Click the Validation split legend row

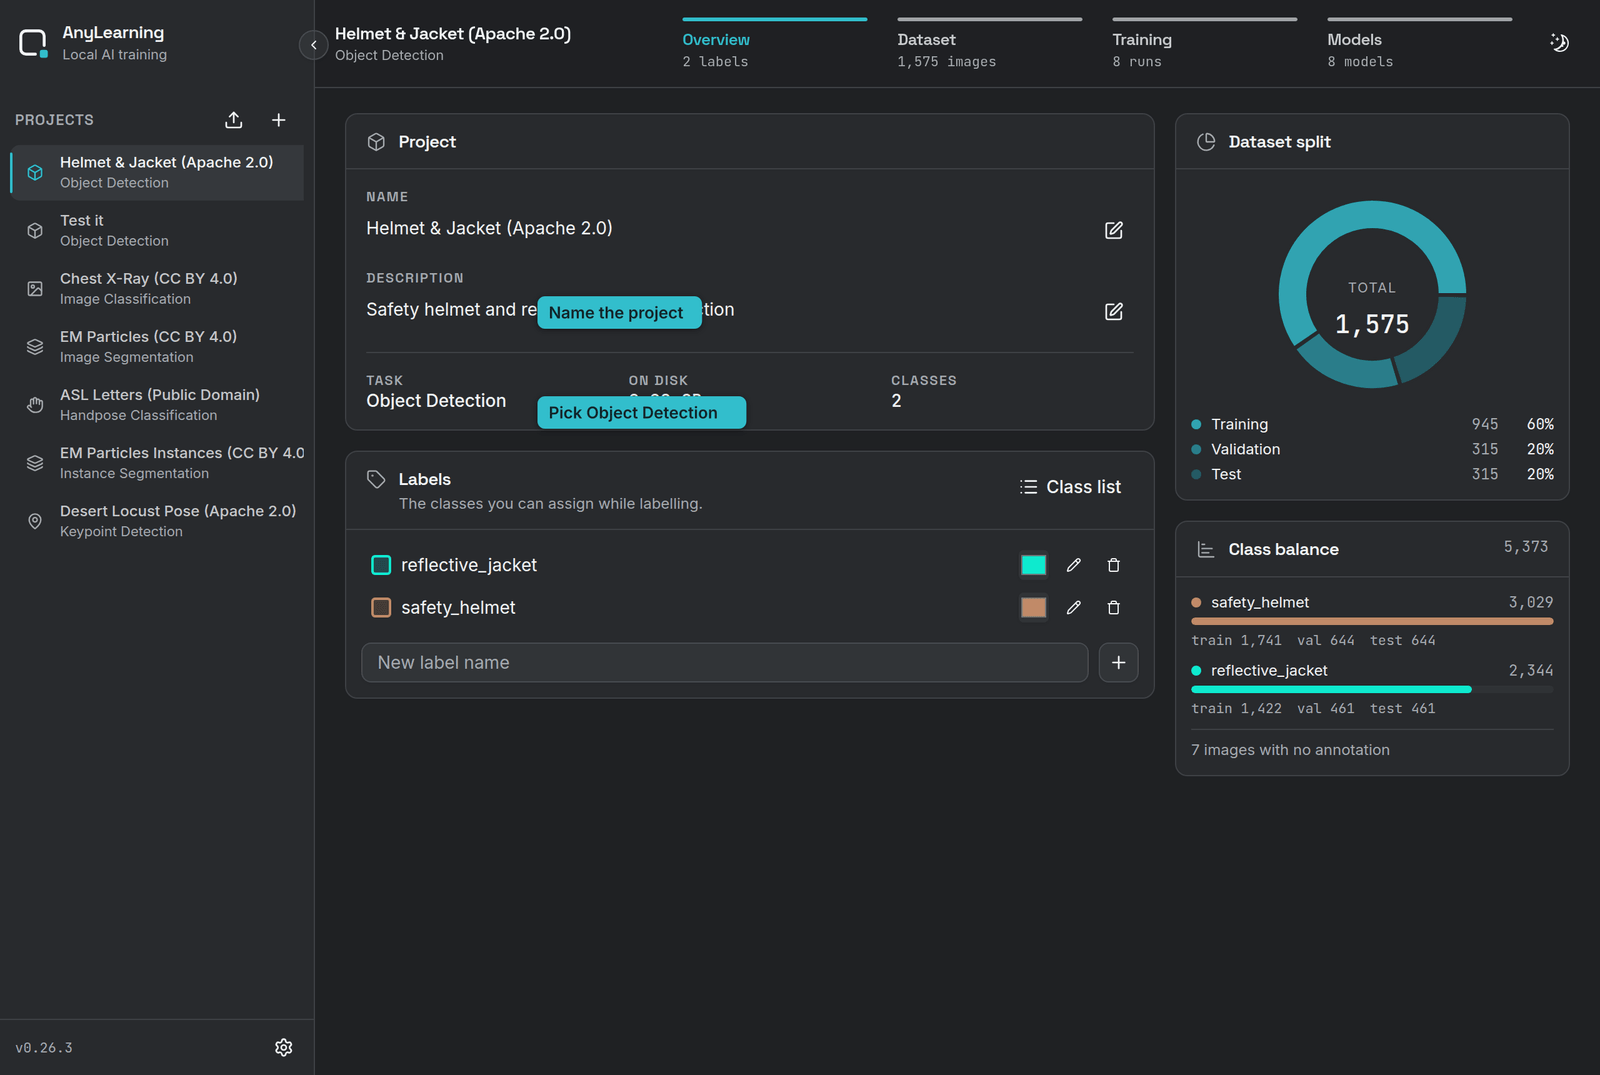1372,449
